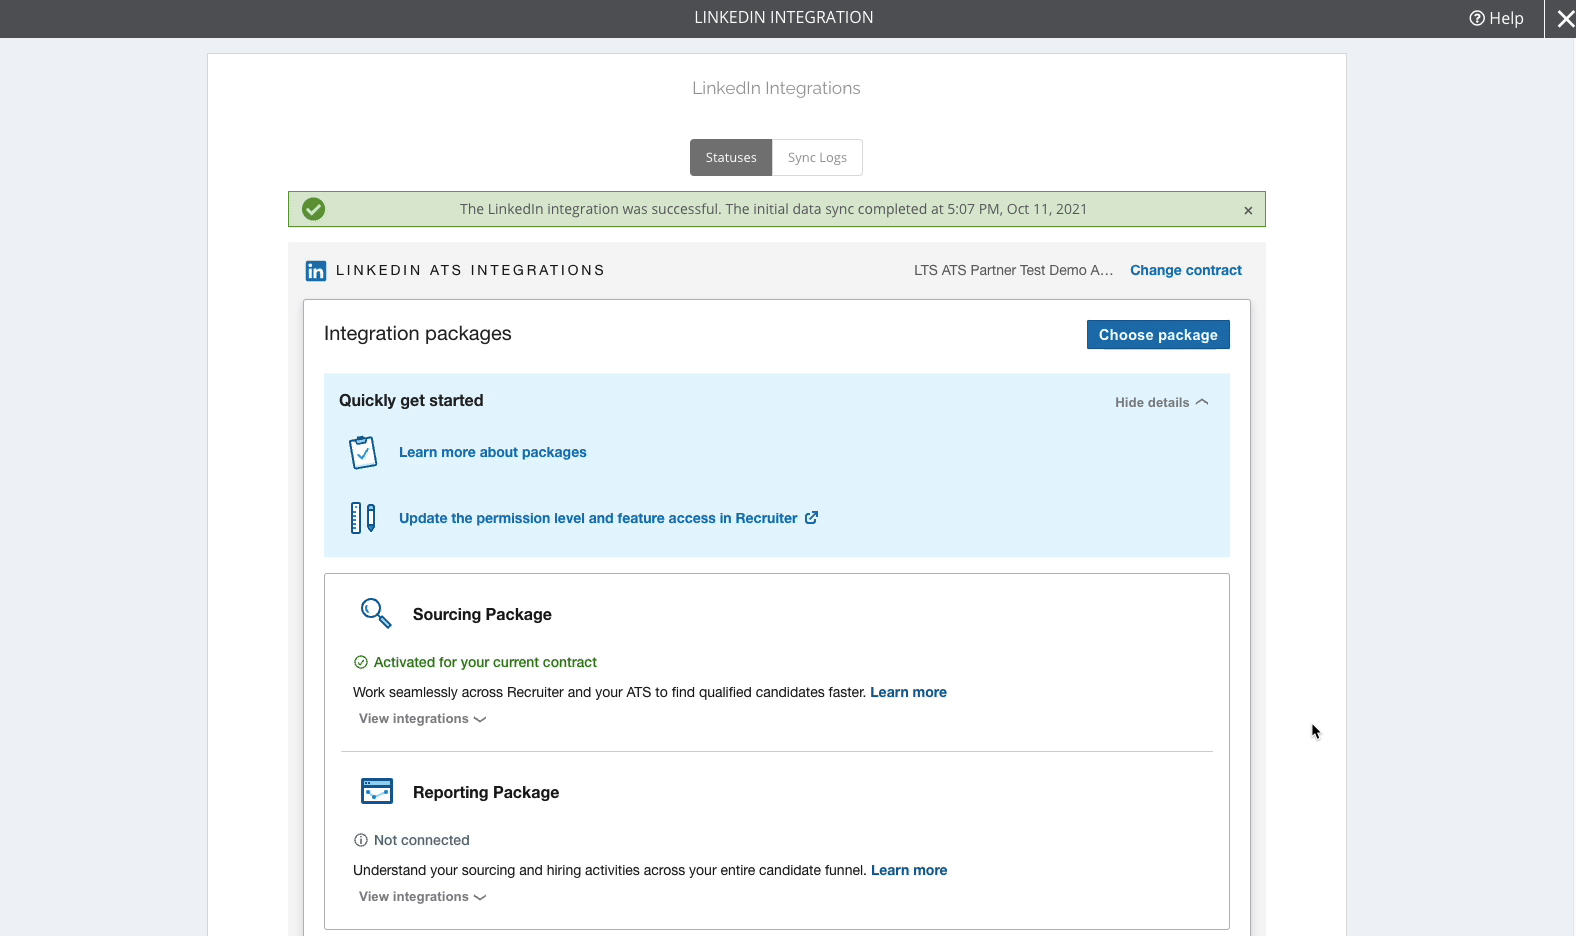
Task: Click the LinkedIn logo icon
Action: 316,271
